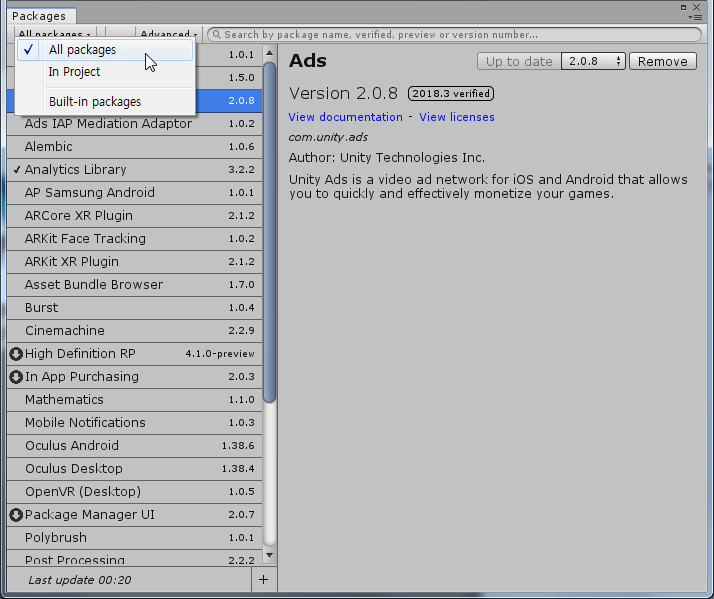This screenshot has width=714, height=599.
Task: Click the plus icon to add package
Action: pos(264,579)
